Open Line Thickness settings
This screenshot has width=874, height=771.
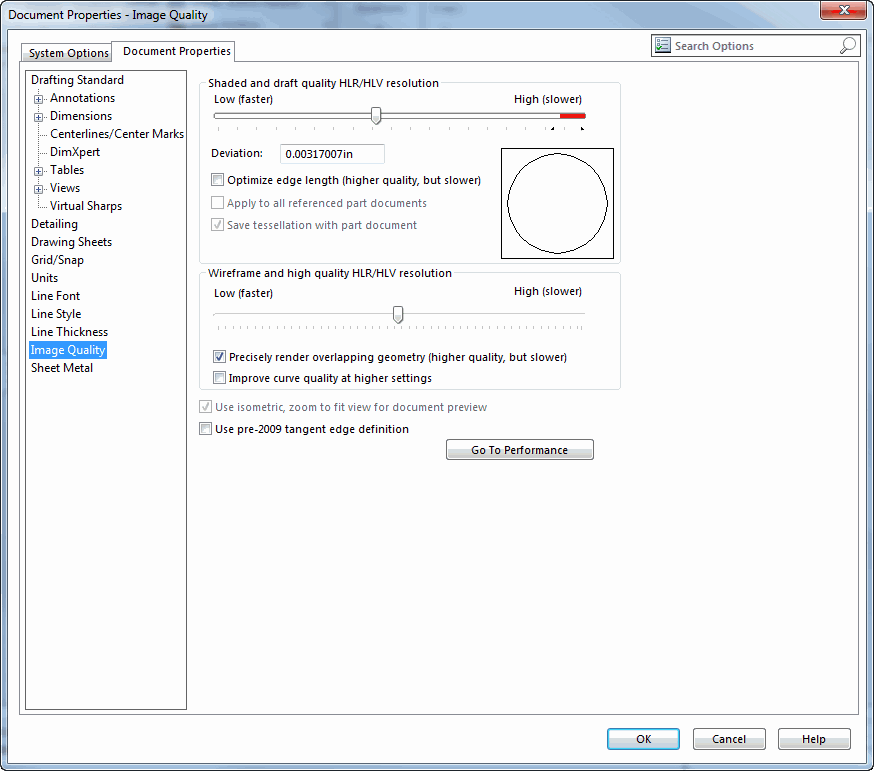pos(70,332)
